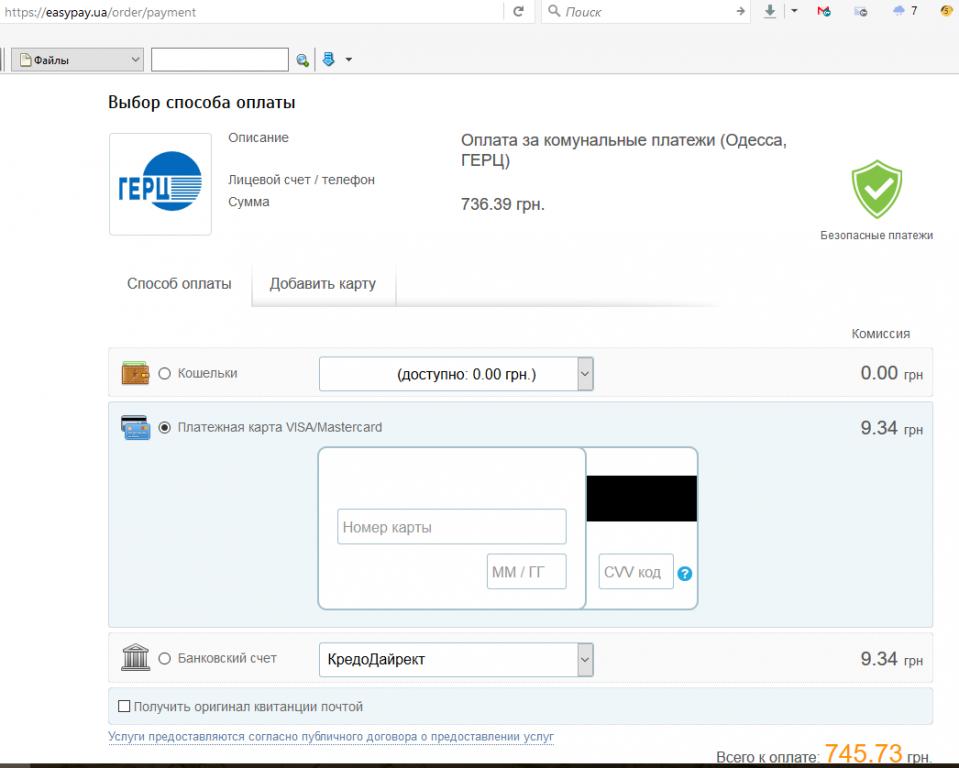959x768 pixels.
Task: Click the CVV code help question icon
Action: point(685,574)
